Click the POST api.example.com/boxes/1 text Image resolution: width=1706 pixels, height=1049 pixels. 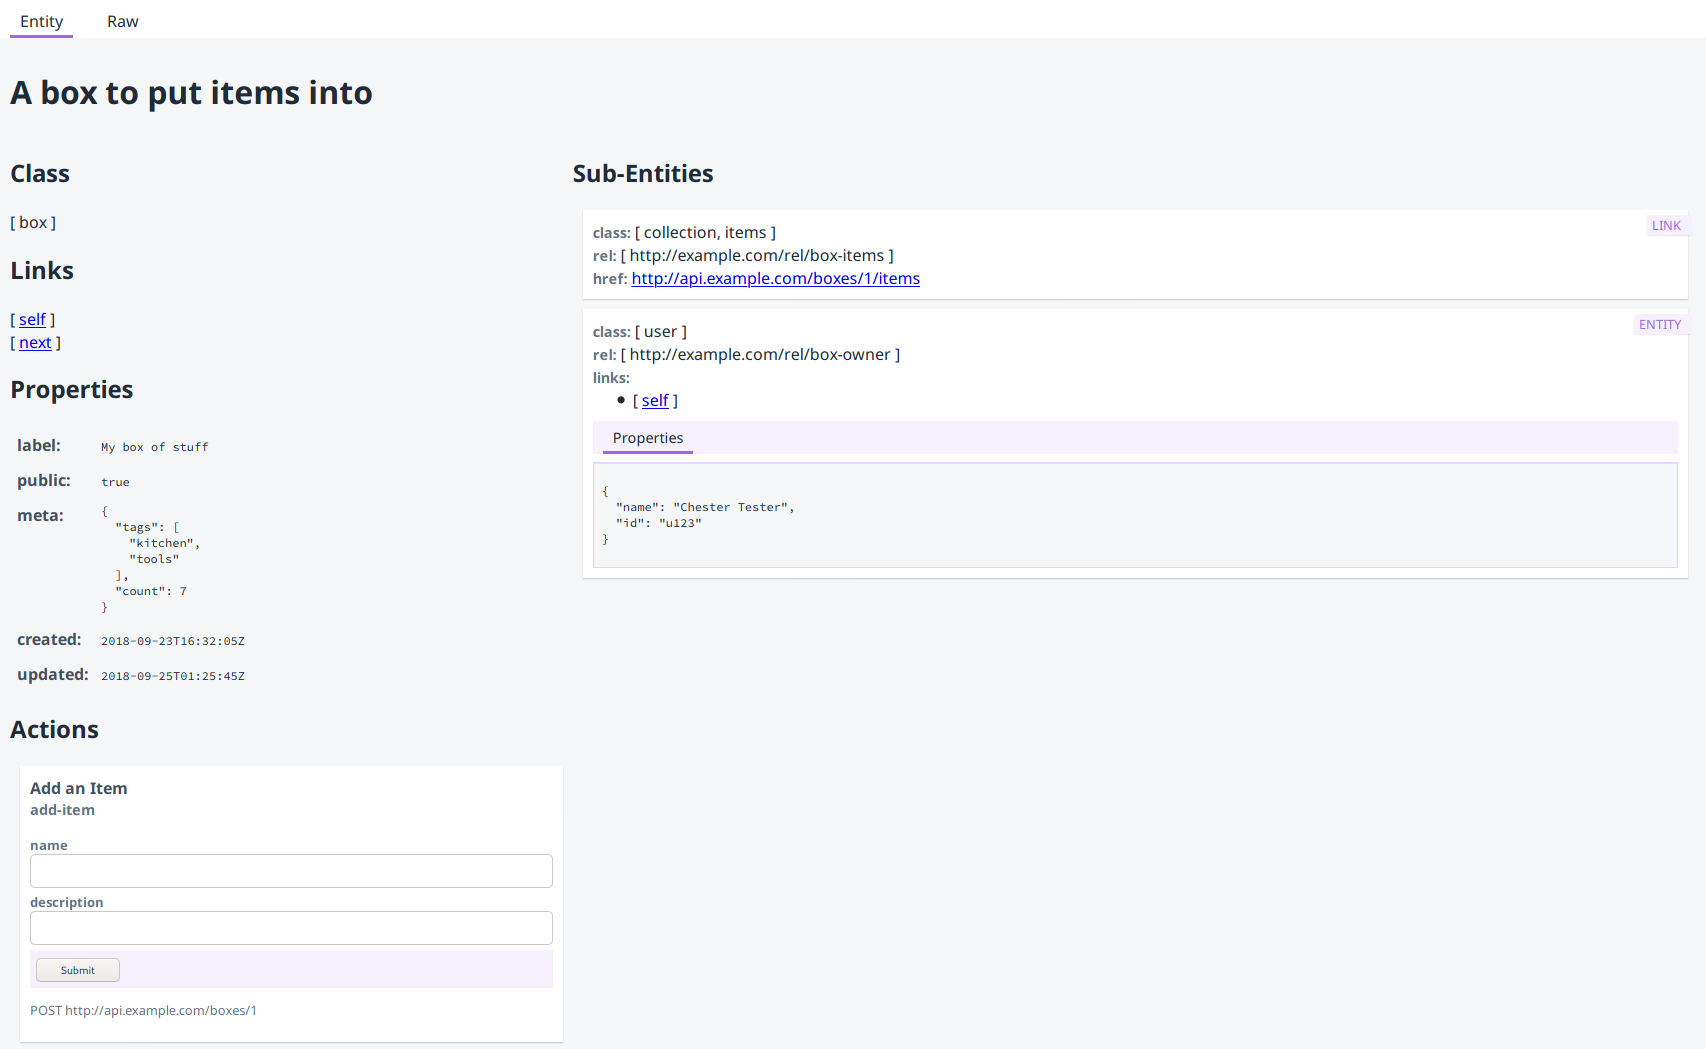point(143,1010)
